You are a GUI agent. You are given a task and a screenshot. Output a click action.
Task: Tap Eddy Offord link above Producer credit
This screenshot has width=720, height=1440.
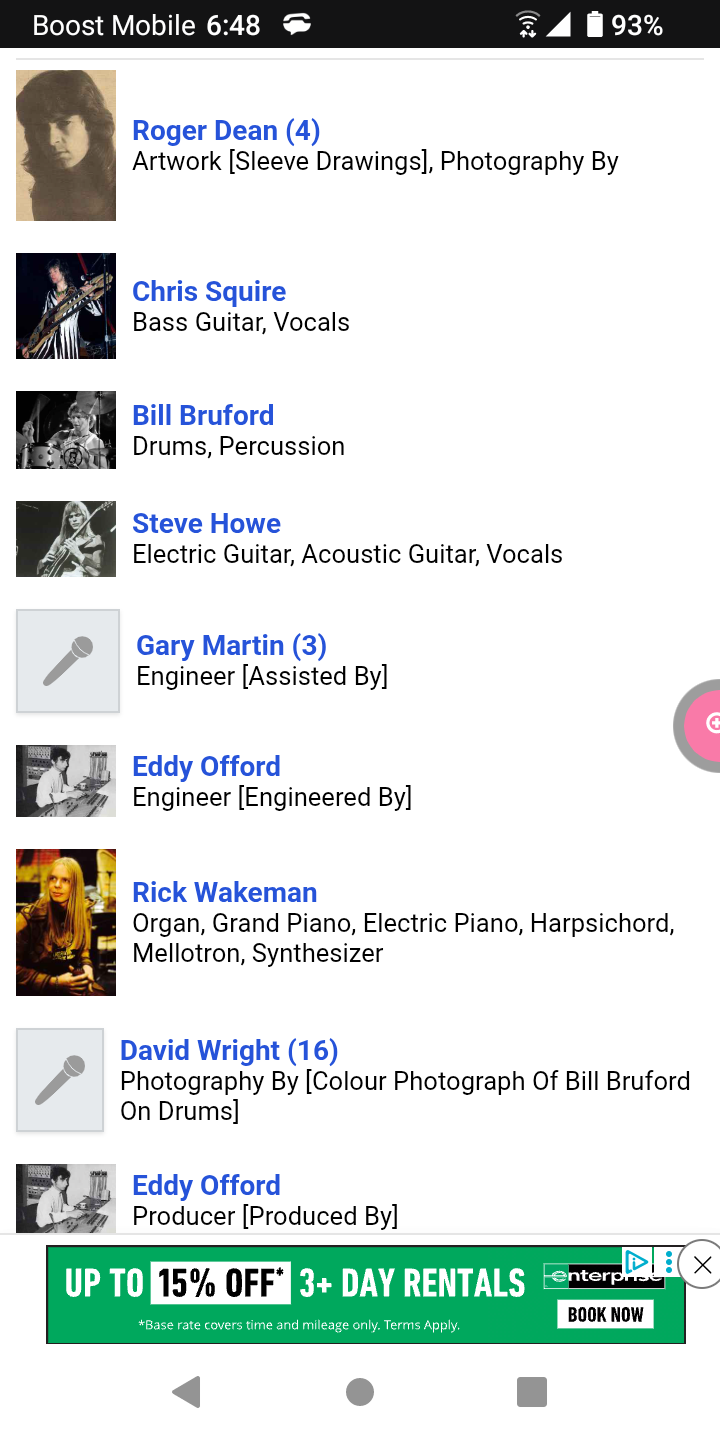pos(206,1185)
